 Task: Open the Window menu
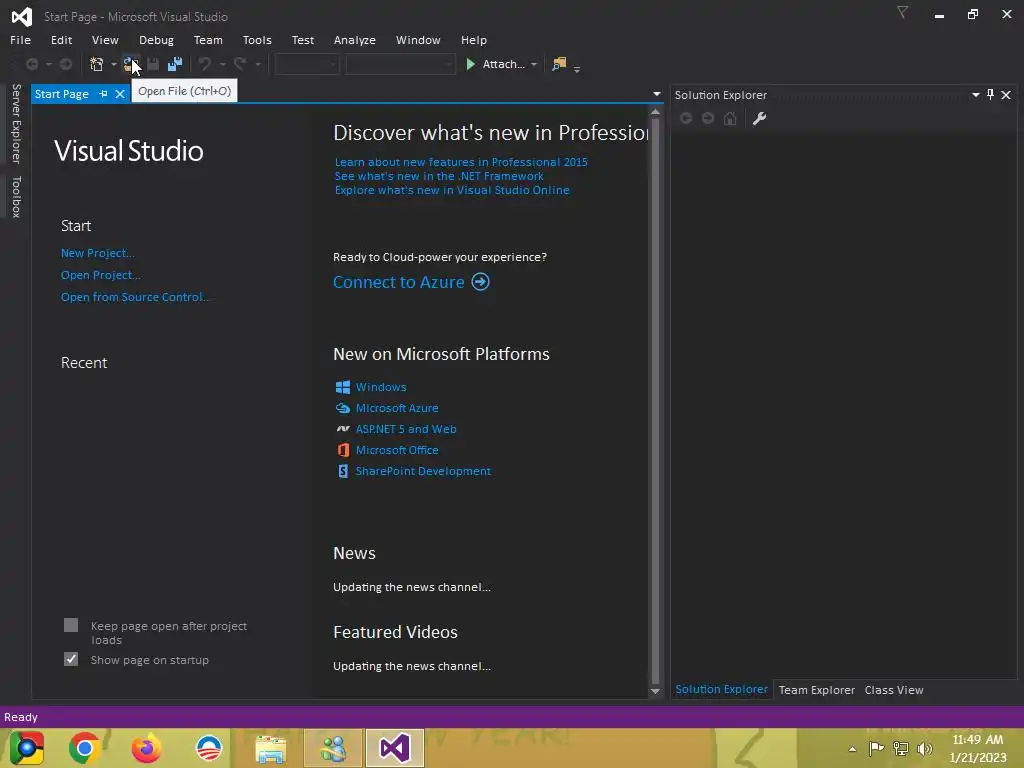(418, 40)
